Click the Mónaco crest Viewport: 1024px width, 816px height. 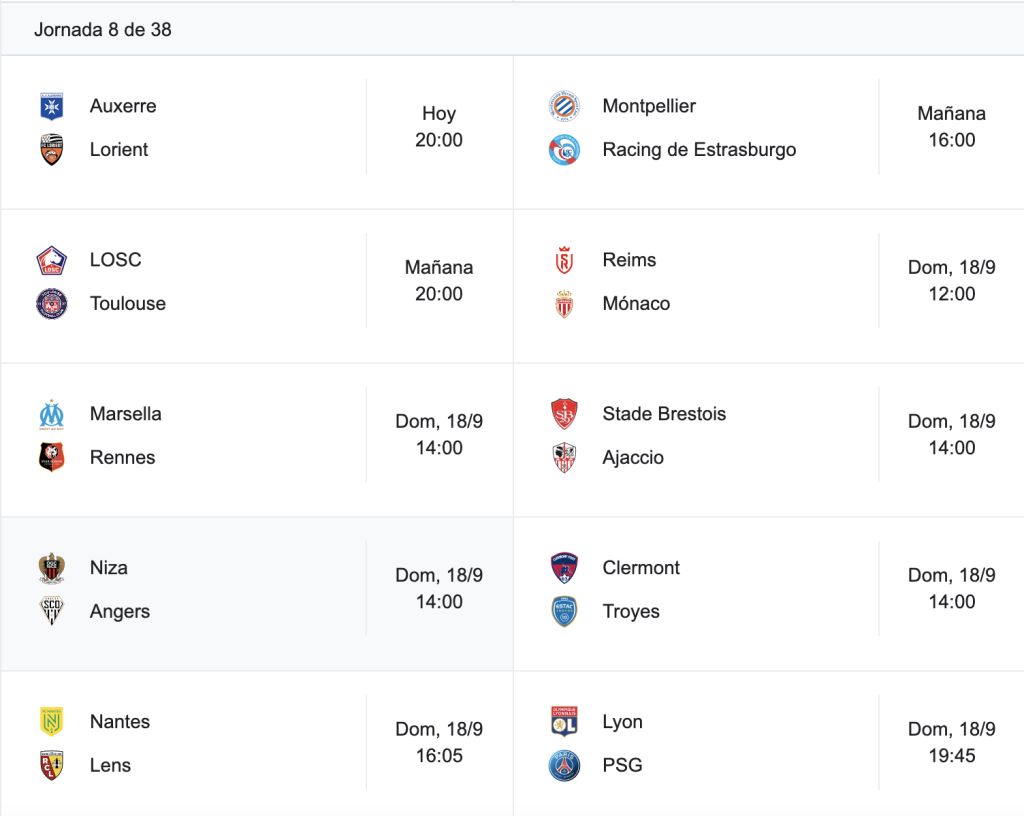pyautogui.click(x=564, y=304)
